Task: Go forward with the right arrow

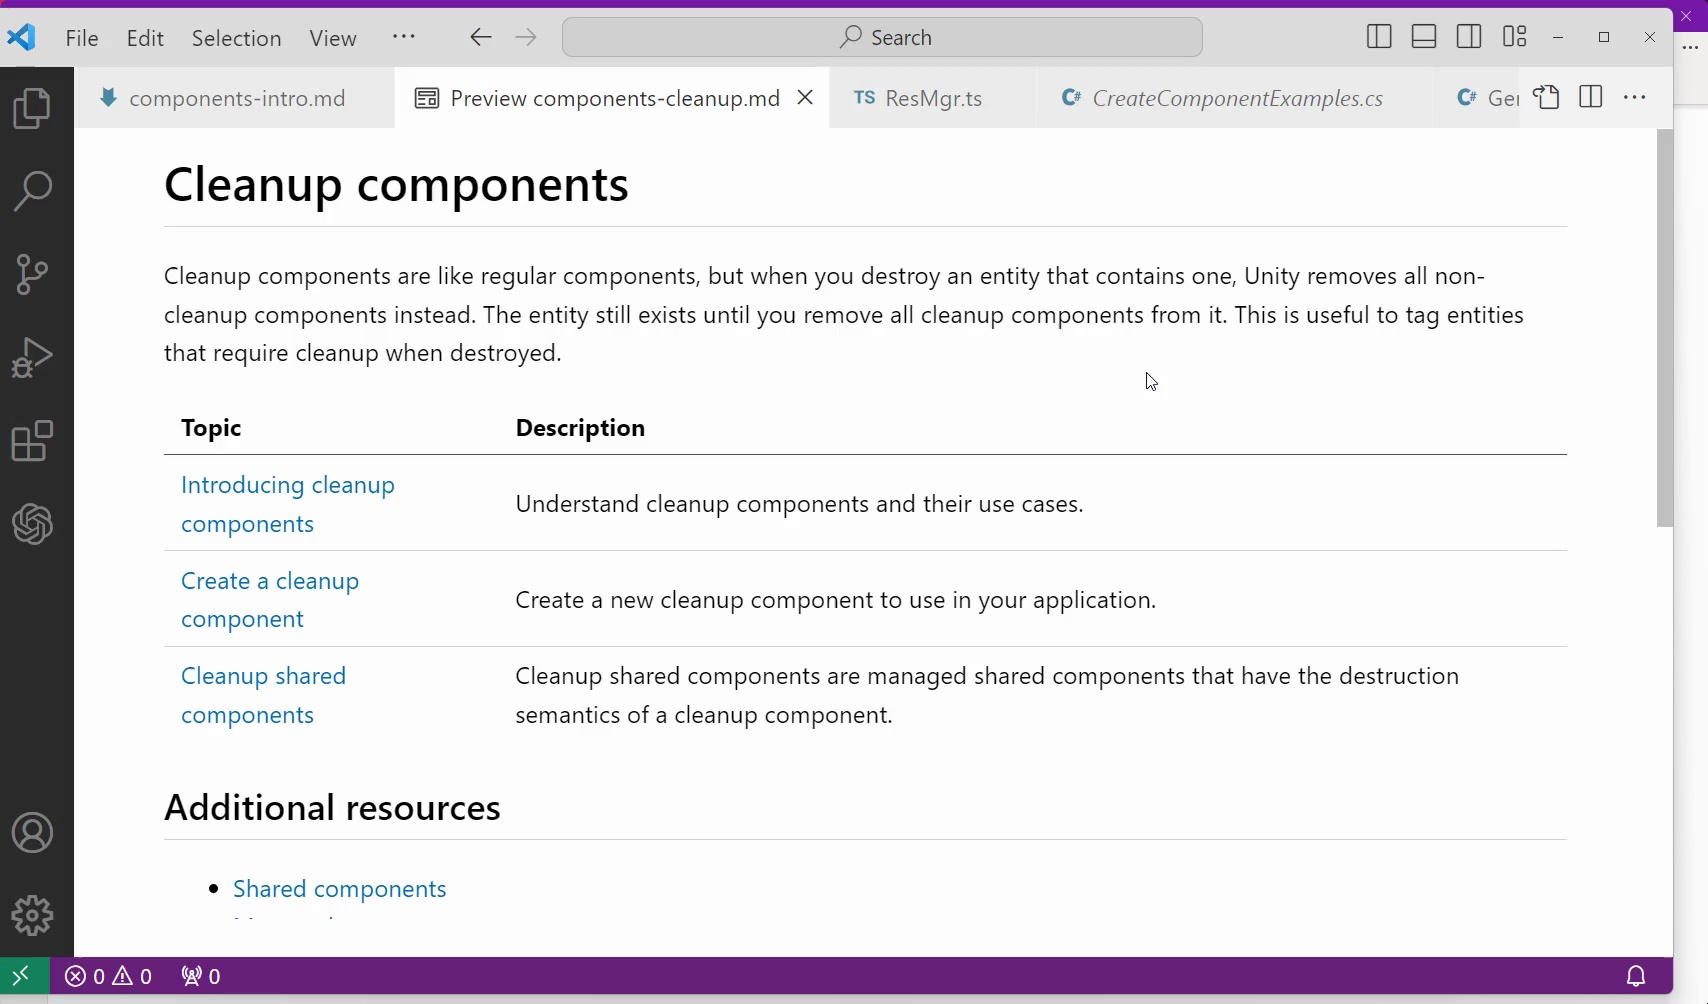Action: (526, 38)
